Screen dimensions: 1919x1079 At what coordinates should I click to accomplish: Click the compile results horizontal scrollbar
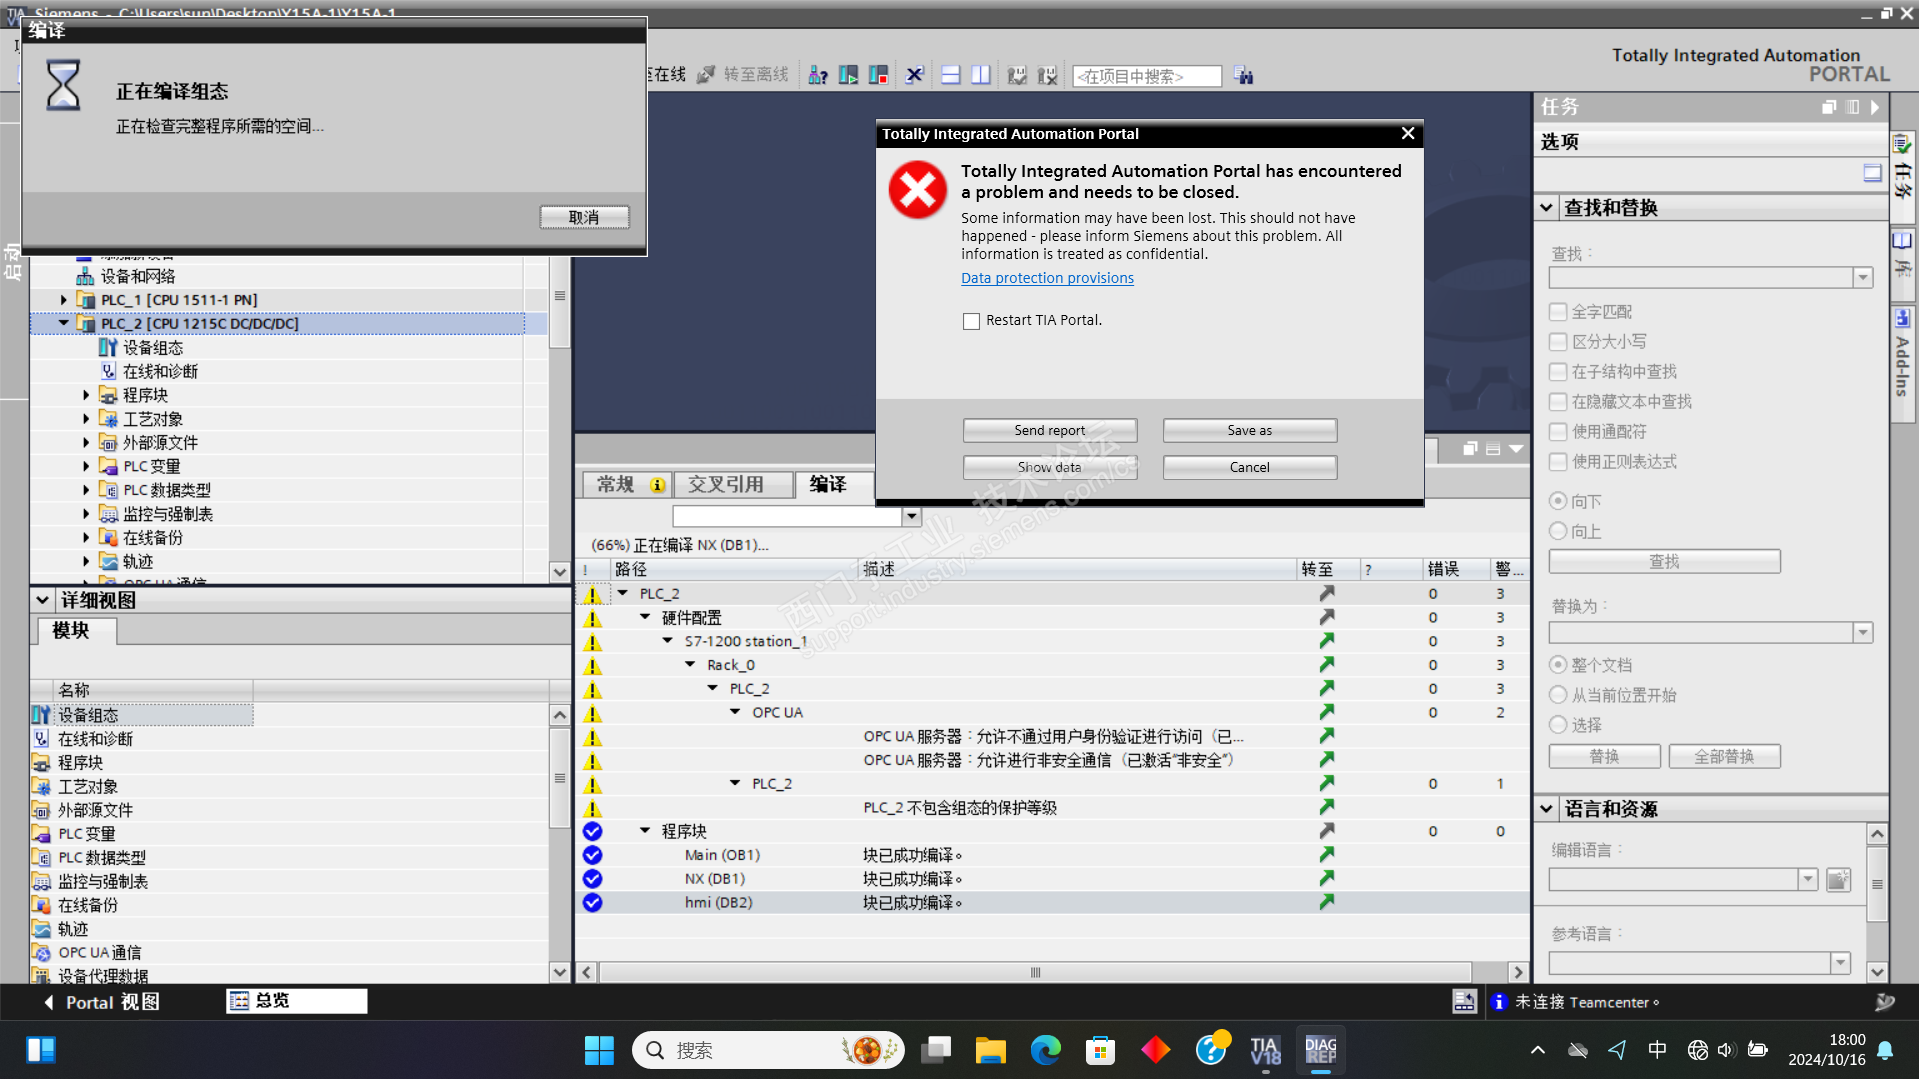coord(1035,972)
